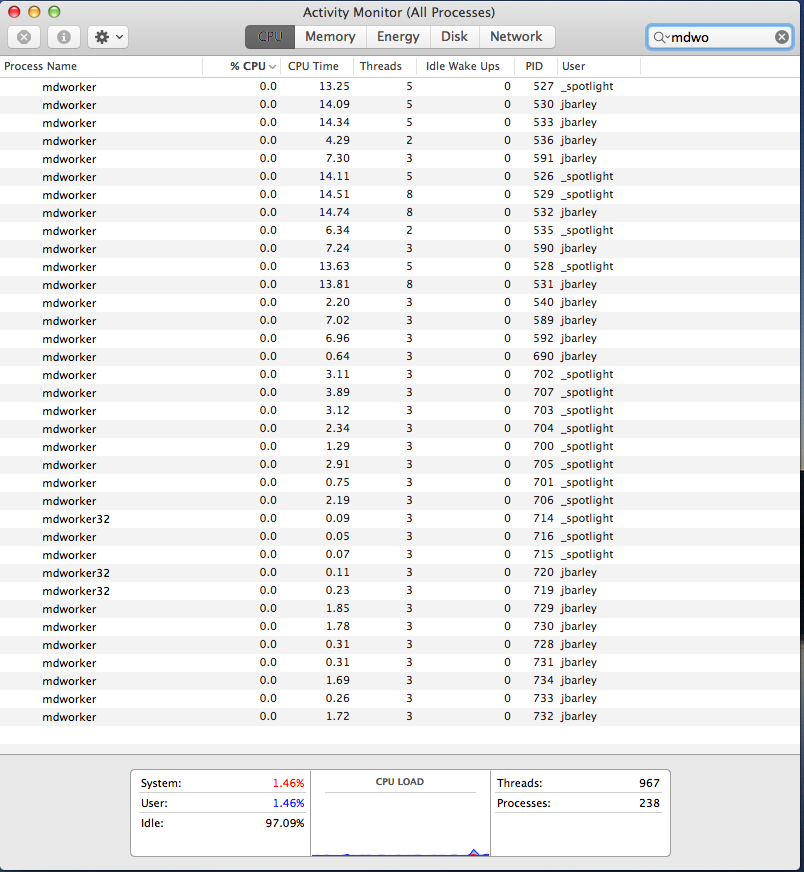Image resolution: width=804 pixels, height=872 pixels.
Task: Sort by User column header
Action: point(599,66)
